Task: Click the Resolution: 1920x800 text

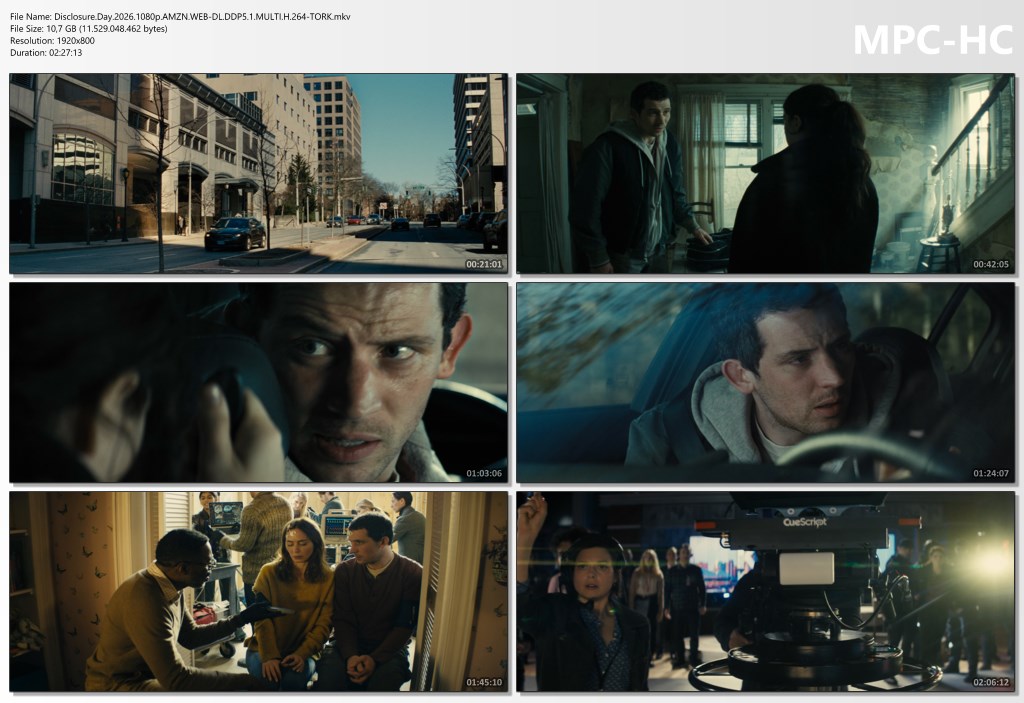Action: [52, 41]
